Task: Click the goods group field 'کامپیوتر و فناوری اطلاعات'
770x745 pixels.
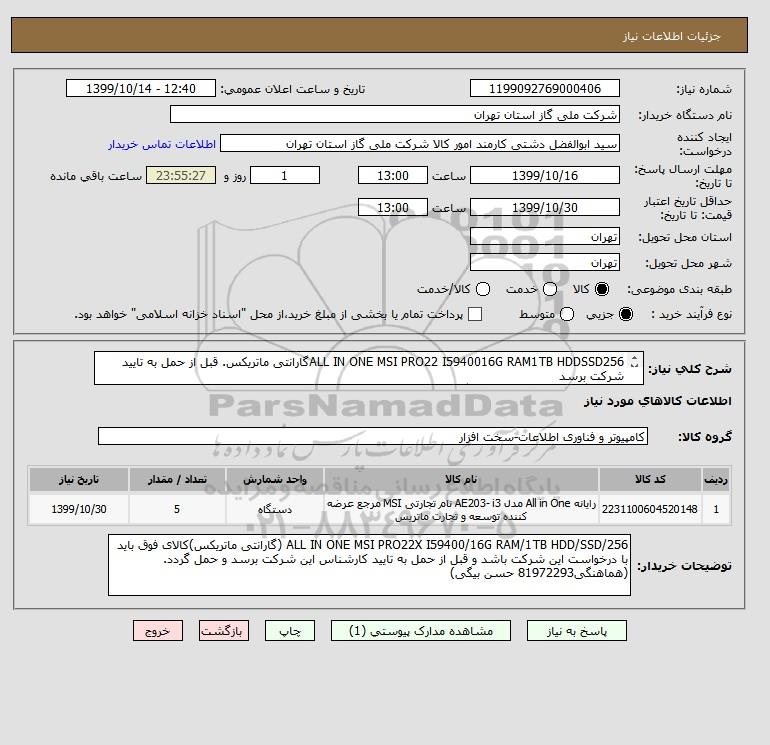Action: coord(373,436)
